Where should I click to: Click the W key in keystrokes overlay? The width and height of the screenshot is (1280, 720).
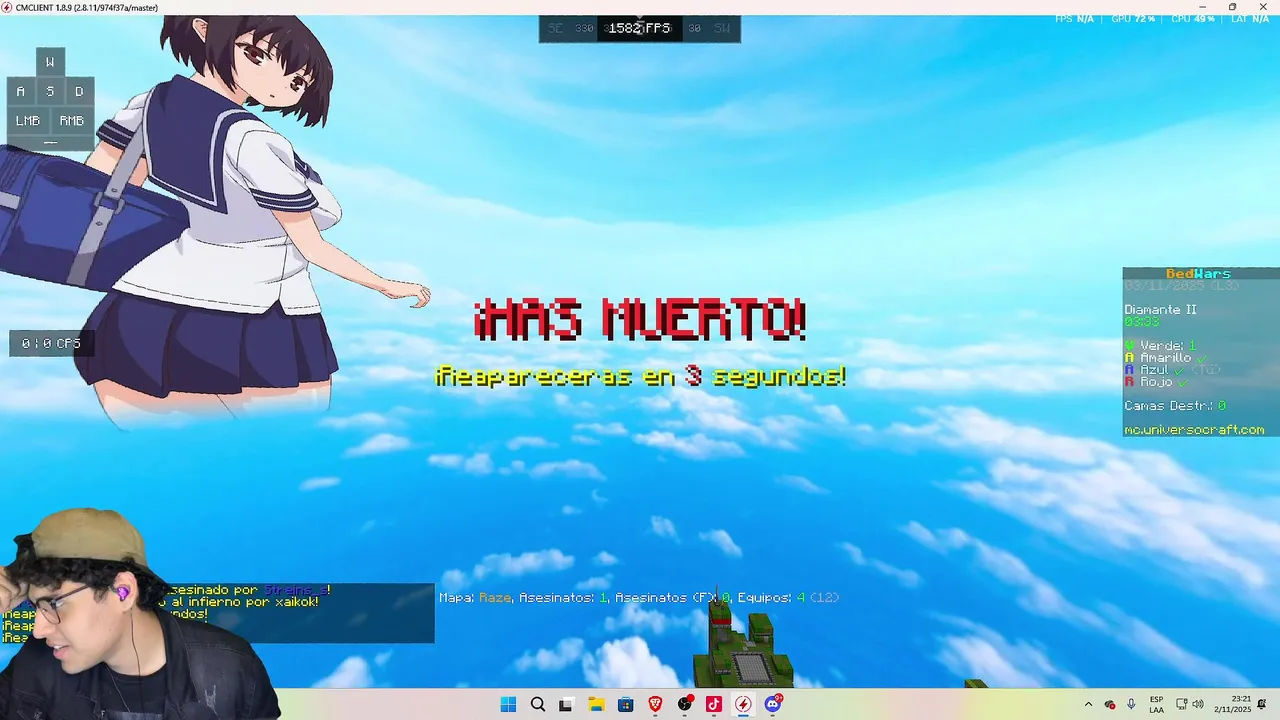(50, 62)
